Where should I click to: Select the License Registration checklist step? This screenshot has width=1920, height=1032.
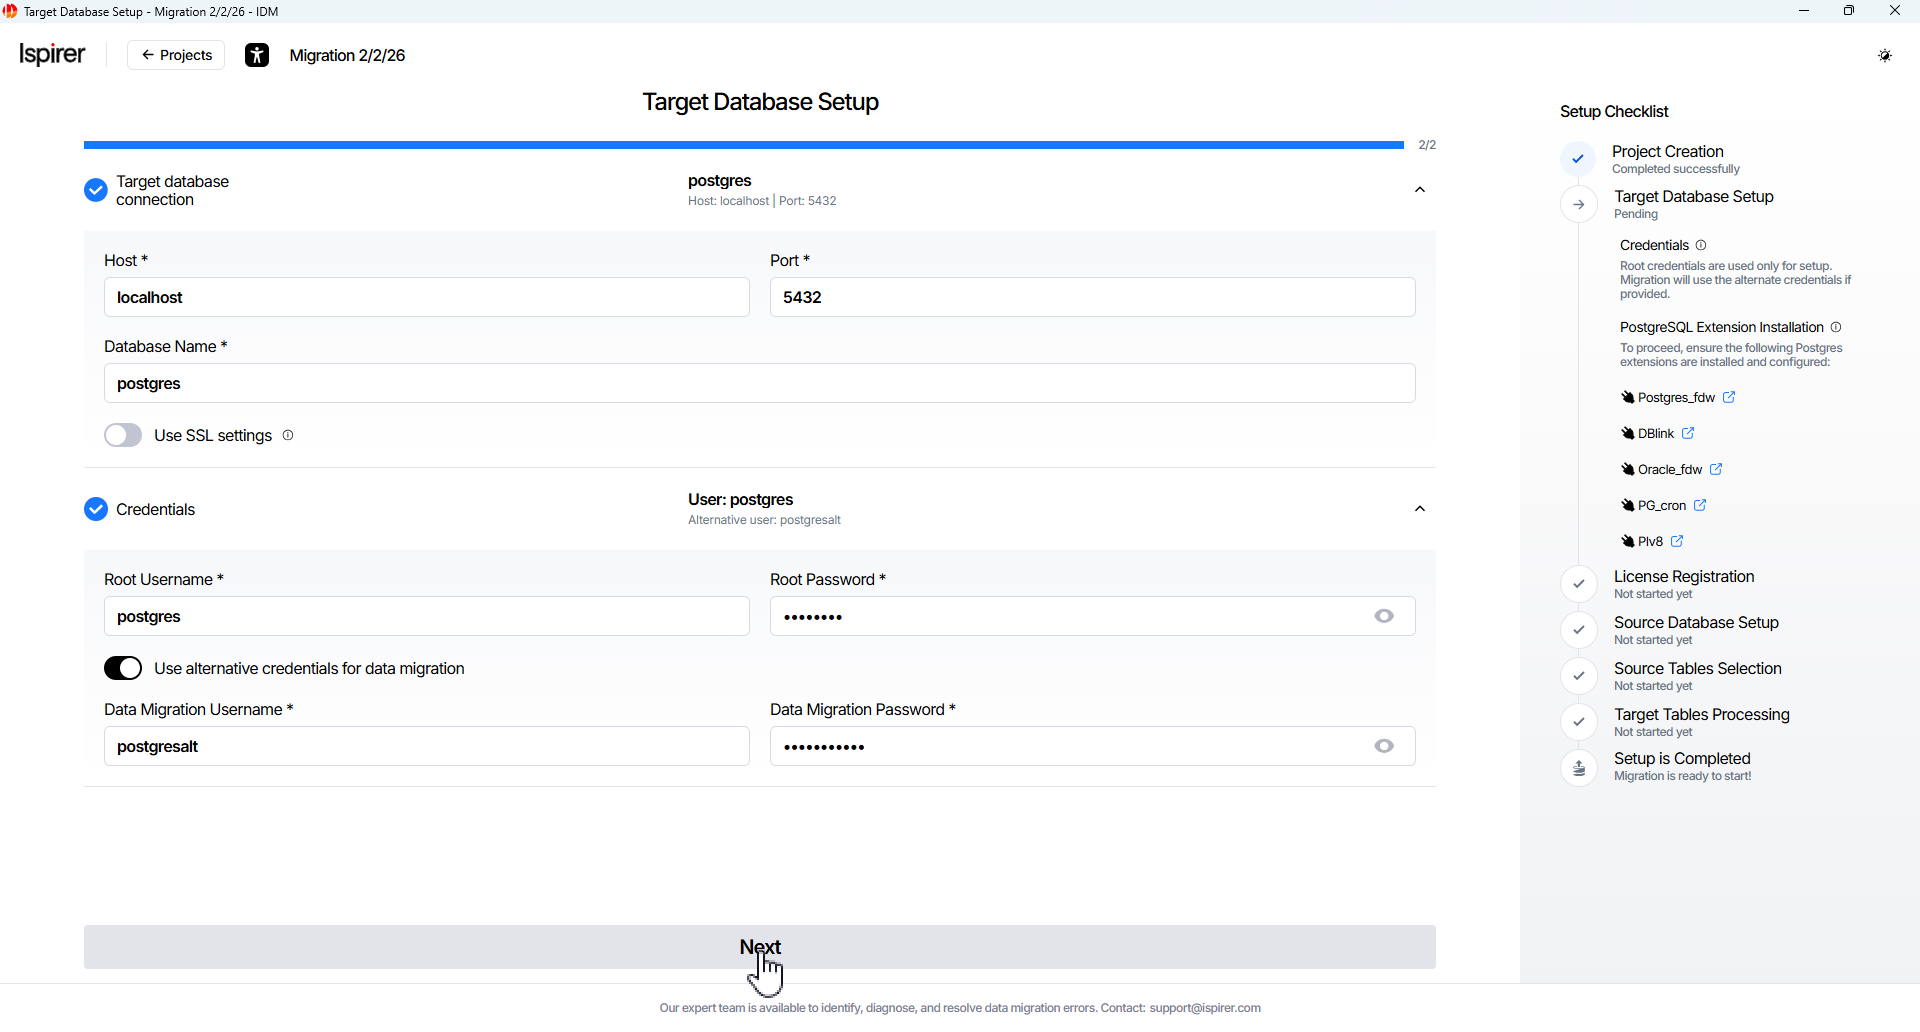pyautogui.click(x=1683, y=577)
